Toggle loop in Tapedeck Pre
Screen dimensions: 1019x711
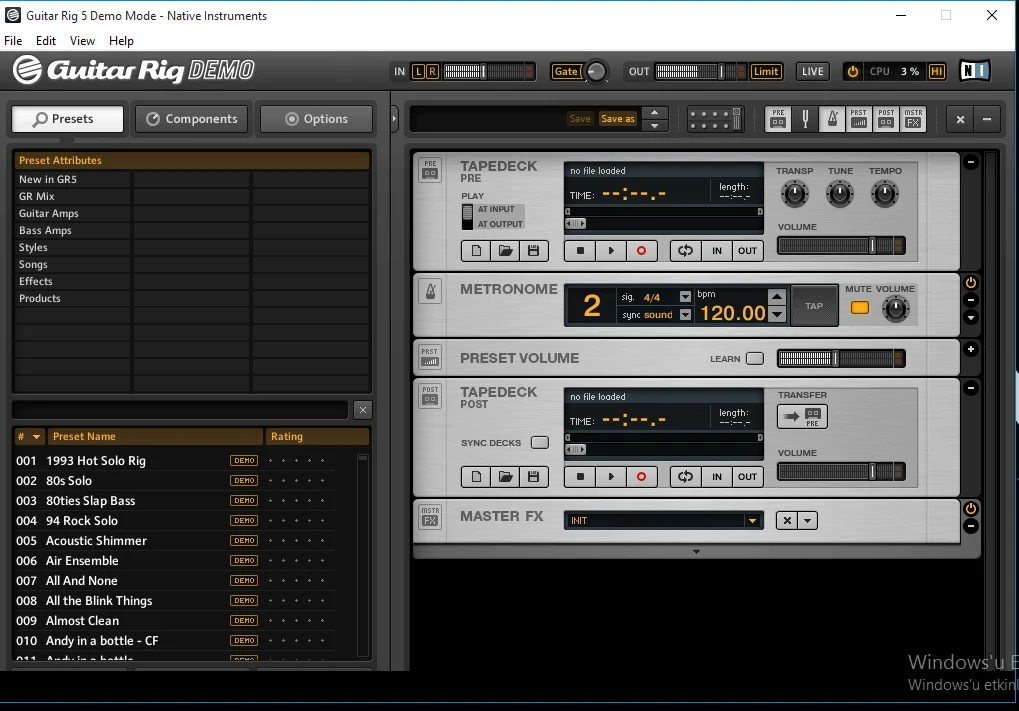686,250
